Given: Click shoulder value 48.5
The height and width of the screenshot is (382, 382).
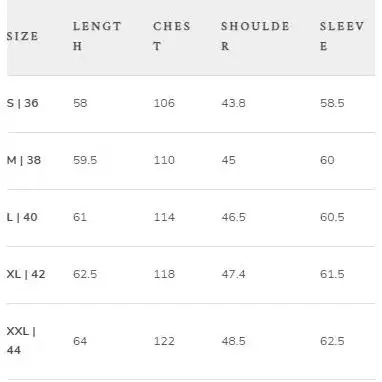Looking at the screenshot, I should pos(233,341).
